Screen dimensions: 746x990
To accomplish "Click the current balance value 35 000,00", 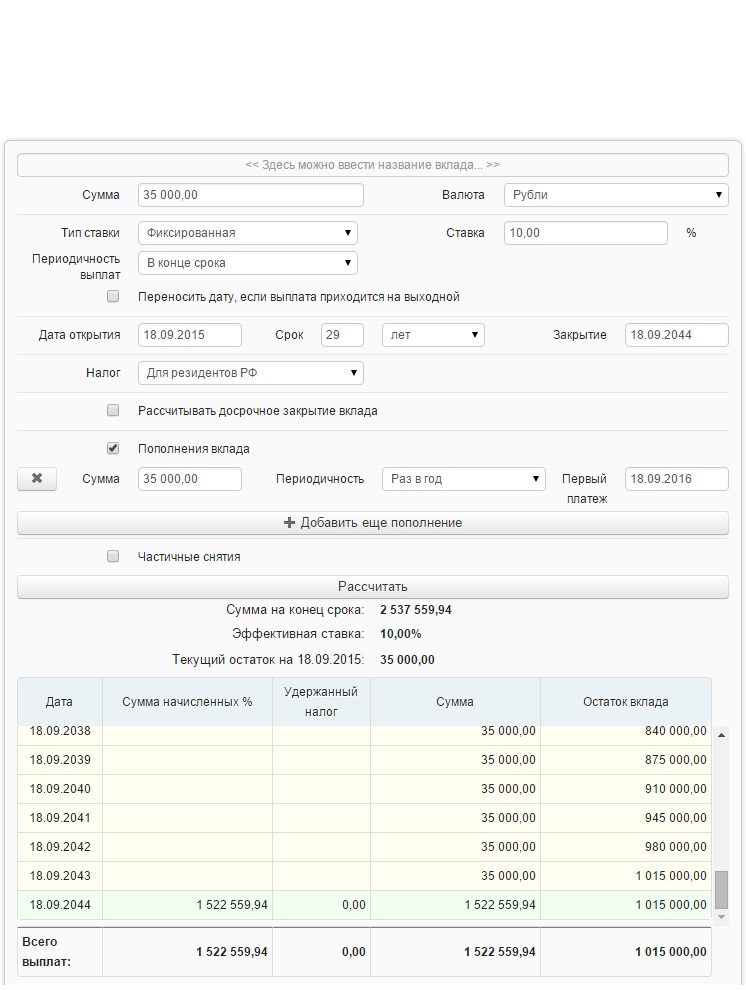I will pyautogui.click(x=407, y=660).
